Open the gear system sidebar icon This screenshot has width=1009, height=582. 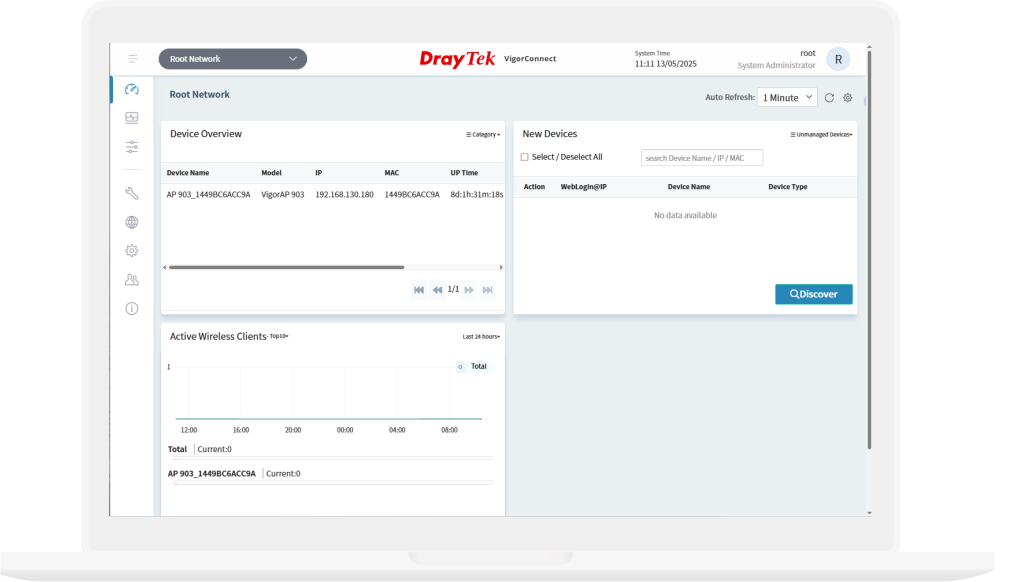point(132,250)
